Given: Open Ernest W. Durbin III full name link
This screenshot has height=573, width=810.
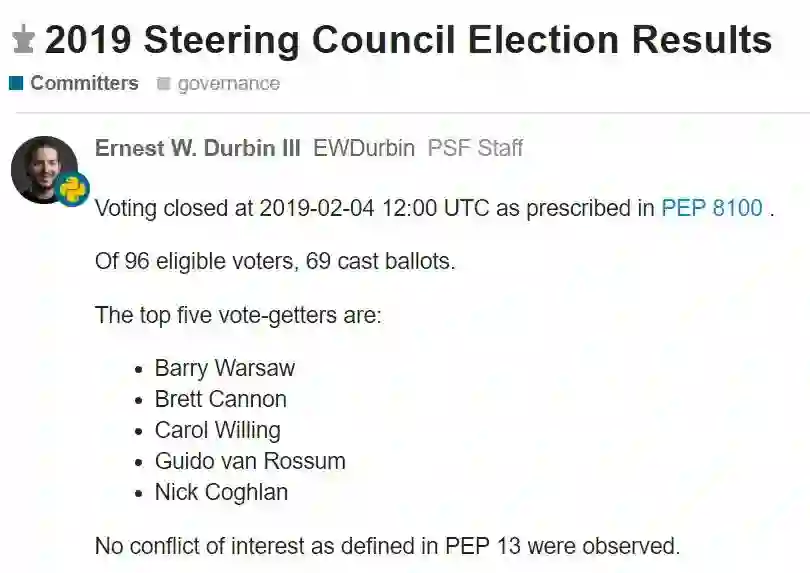Looking at the screenshot, I should [x=197, y=148].
